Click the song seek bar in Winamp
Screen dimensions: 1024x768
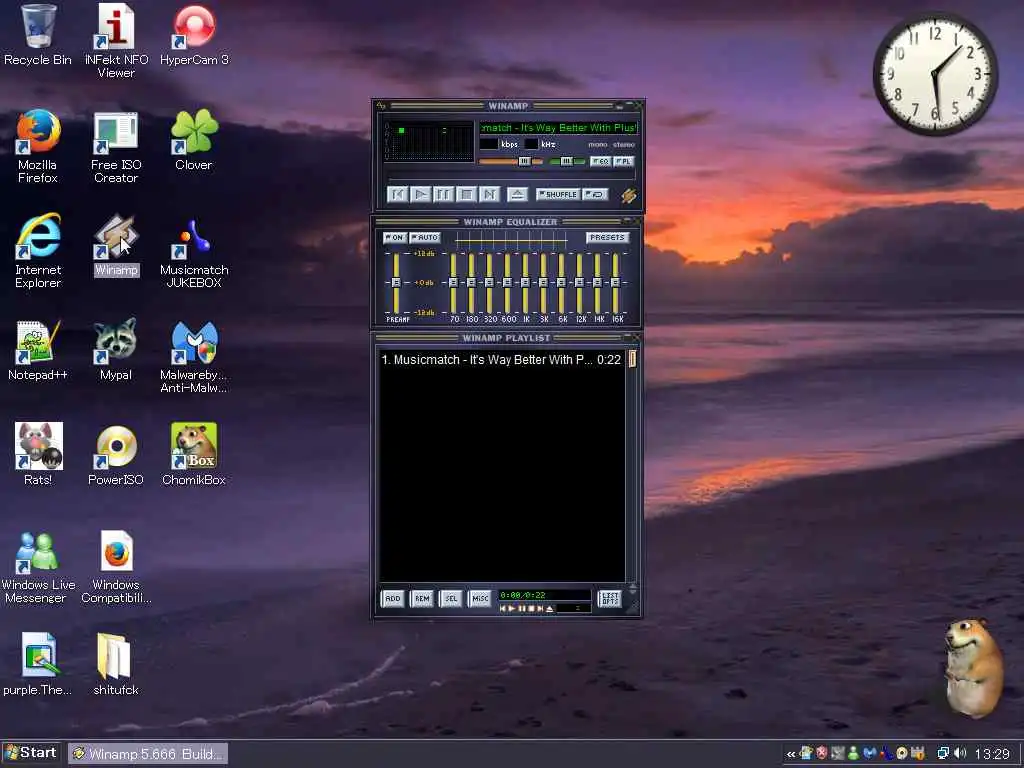click(511, 177)
